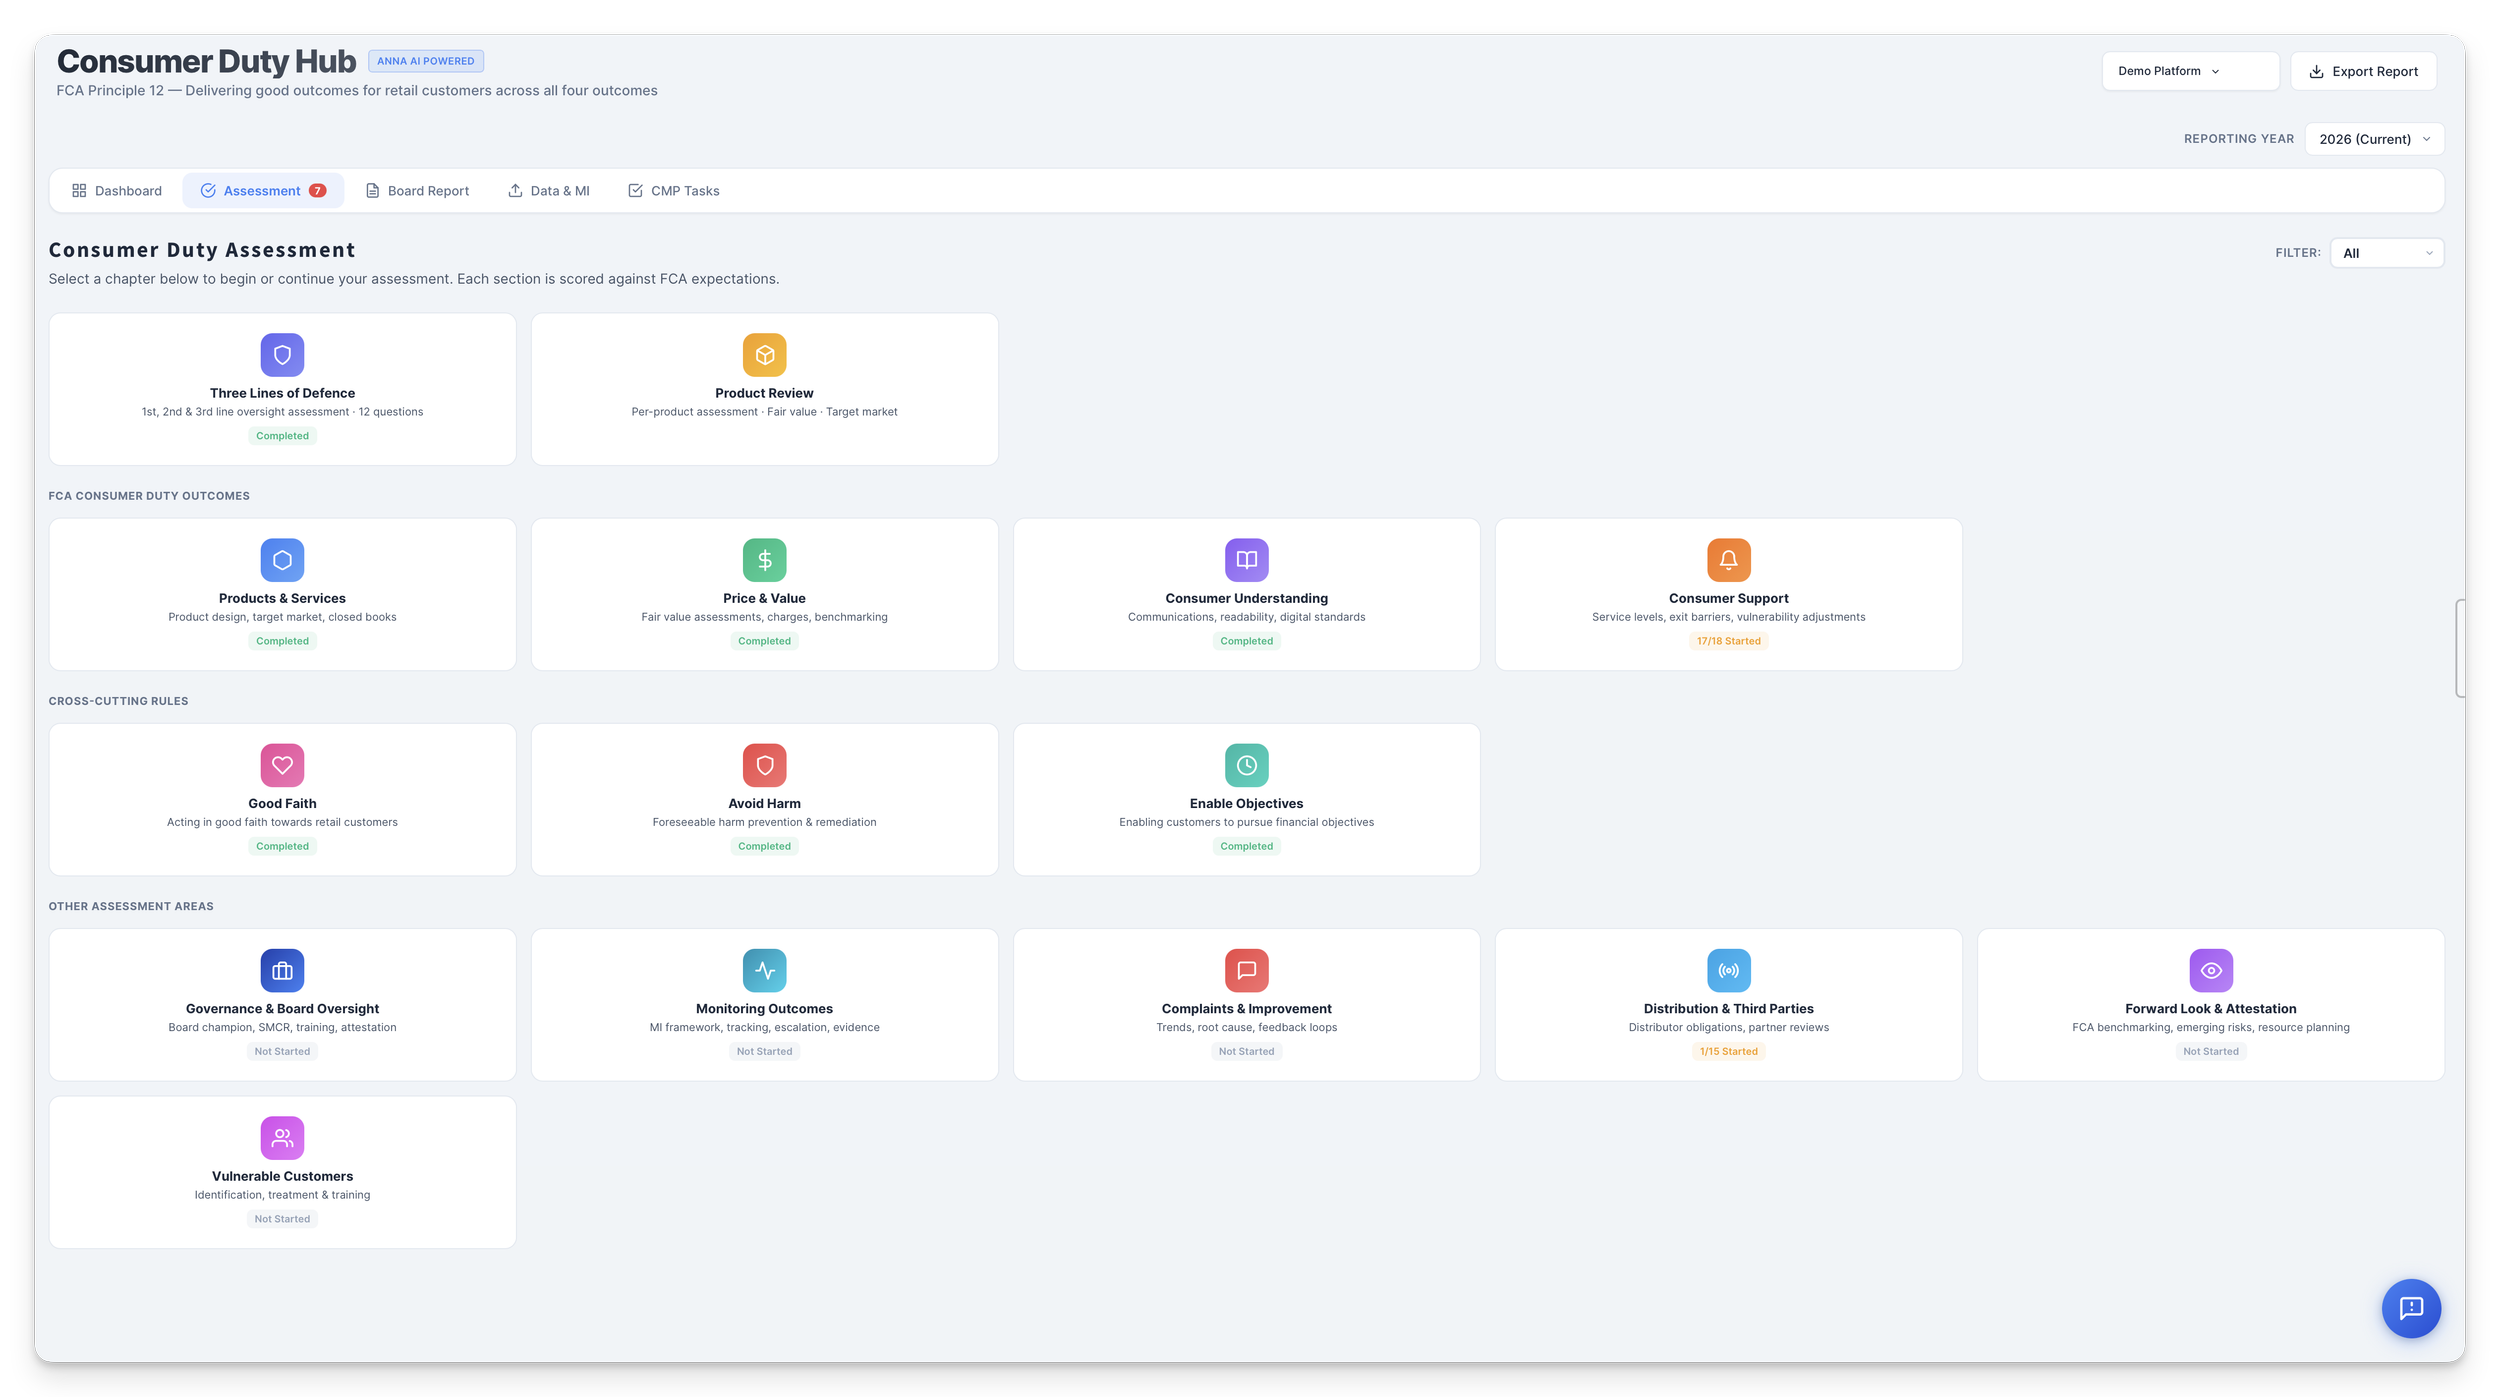Select the Consumer Understanding book icon
Screen dimensions: 2500x1397
click(1246, 560)
